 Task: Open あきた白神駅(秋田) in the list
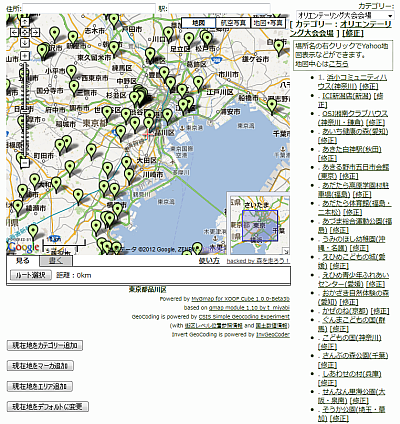coord(352,149)
